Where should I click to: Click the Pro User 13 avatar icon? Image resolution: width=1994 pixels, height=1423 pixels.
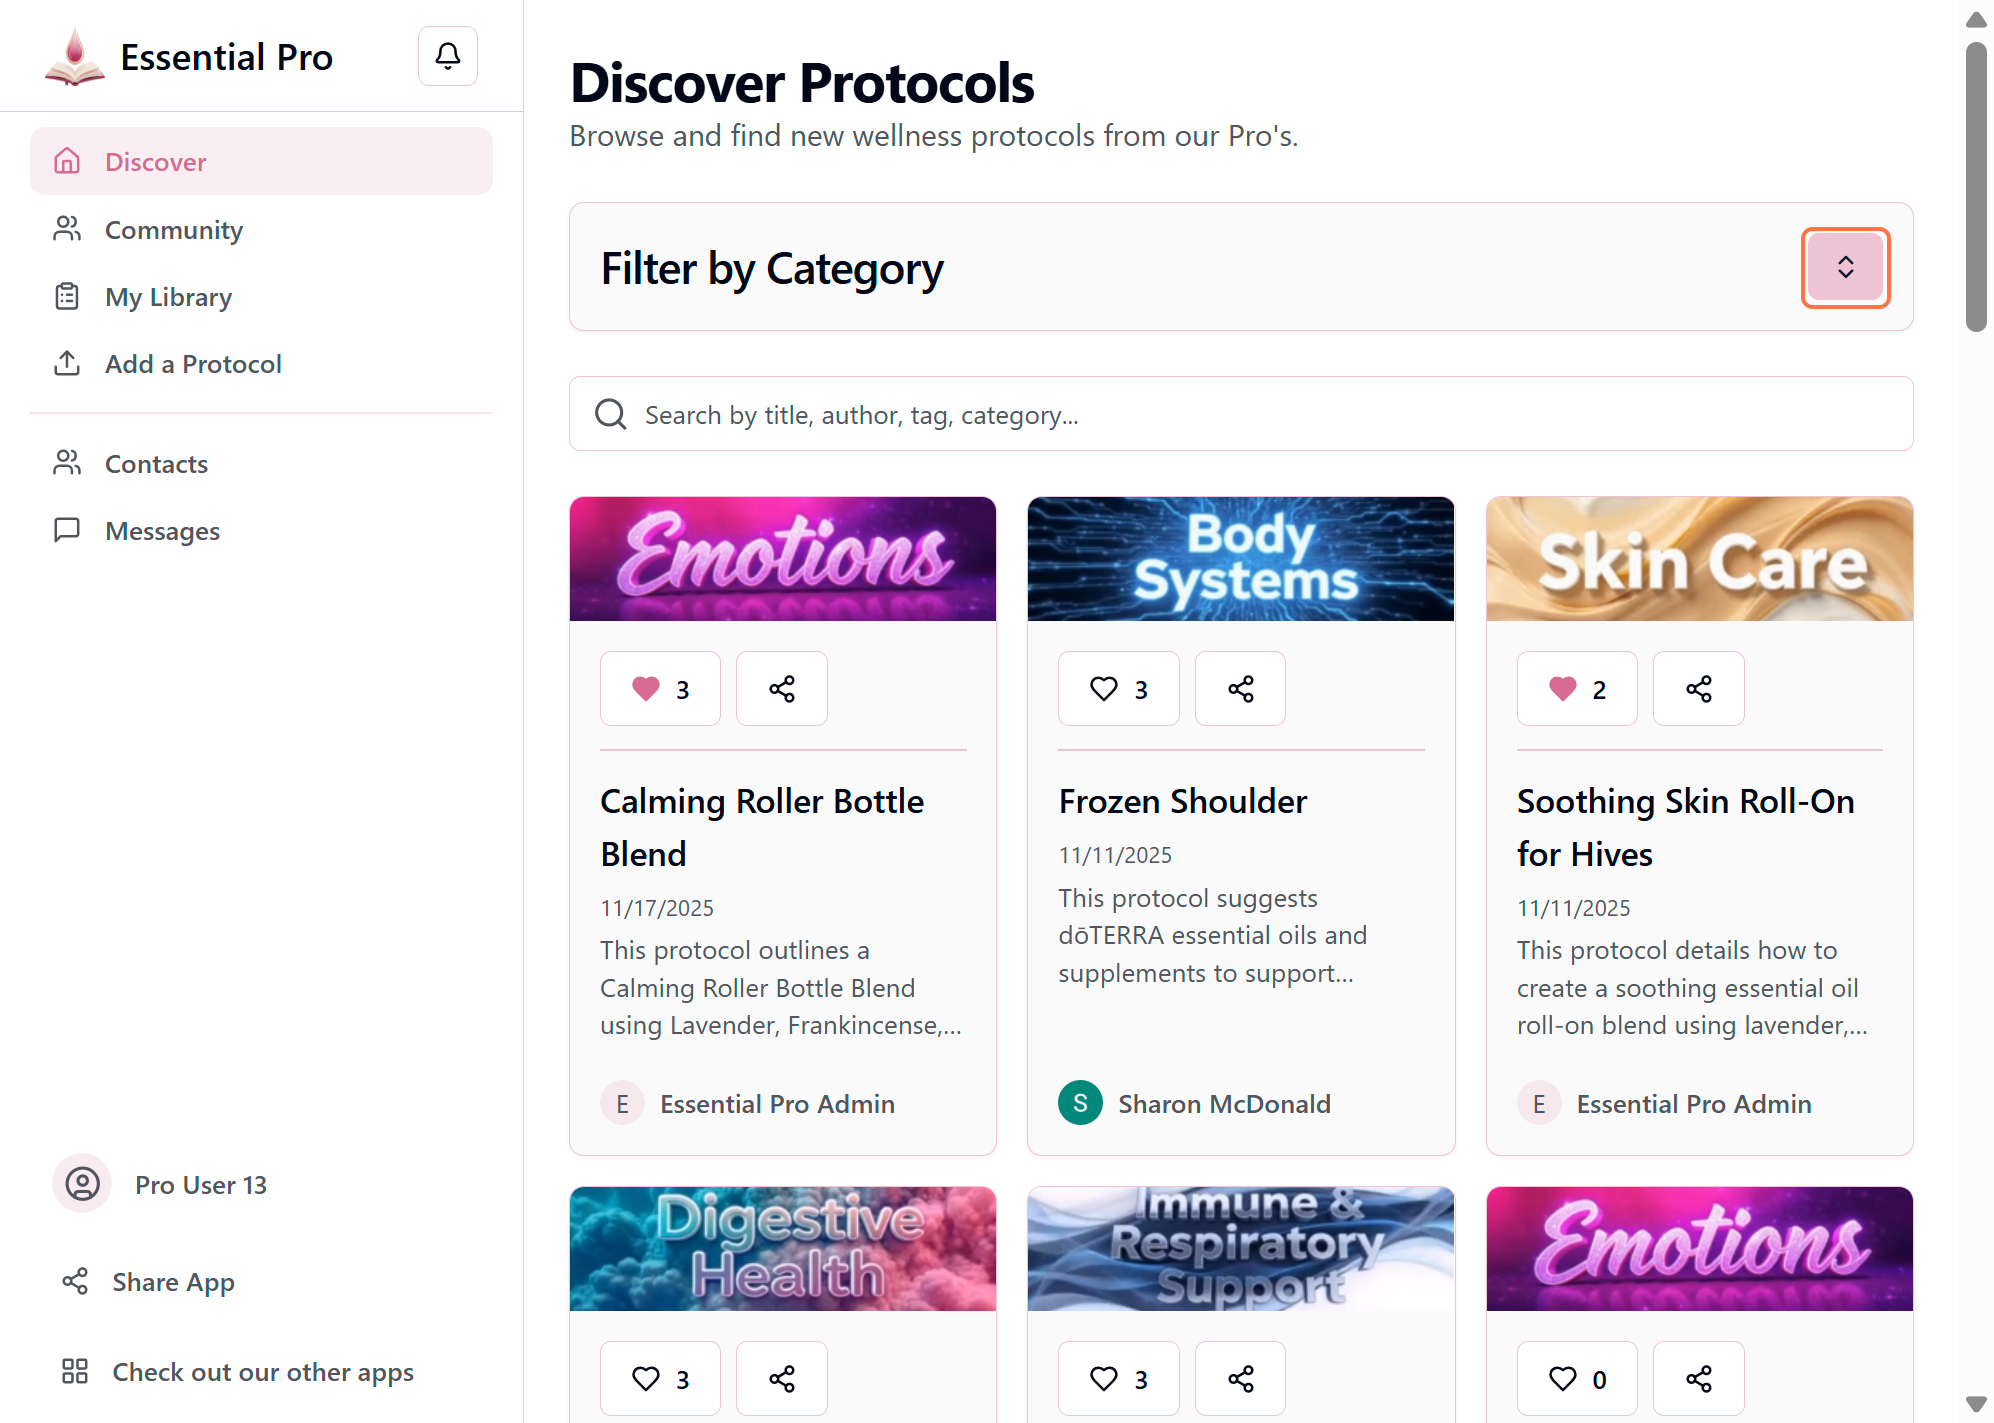[82, 1184]
